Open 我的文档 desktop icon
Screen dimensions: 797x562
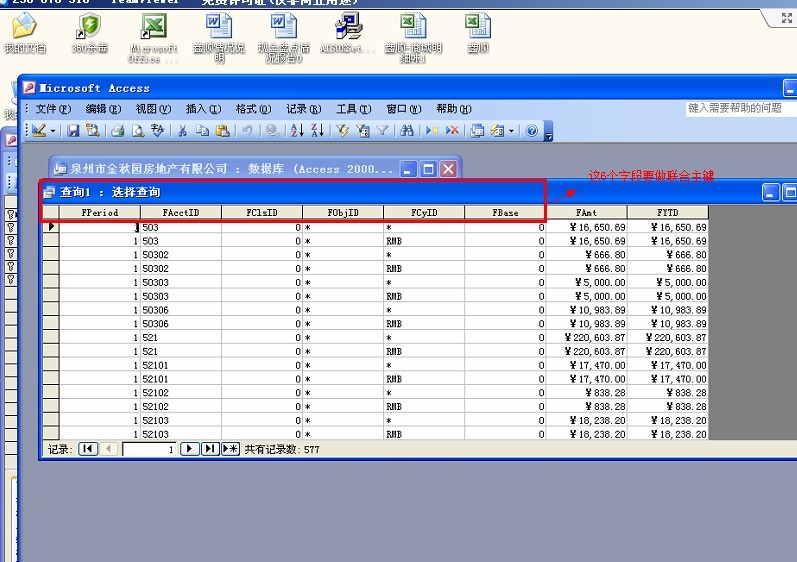coord(24,33)
